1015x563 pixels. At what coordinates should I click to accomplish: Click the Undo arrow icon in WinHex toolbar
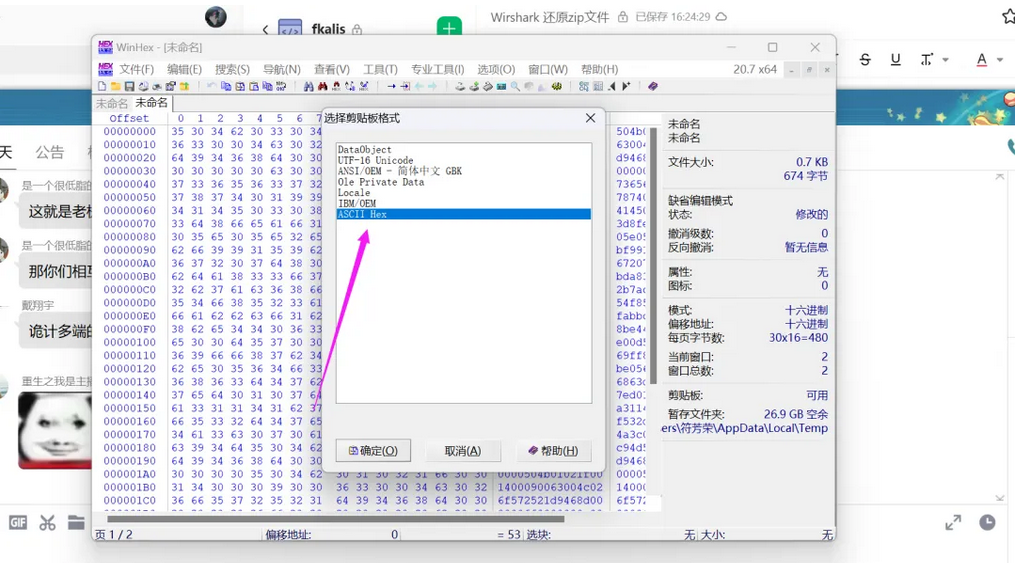(x=211, y=86)
